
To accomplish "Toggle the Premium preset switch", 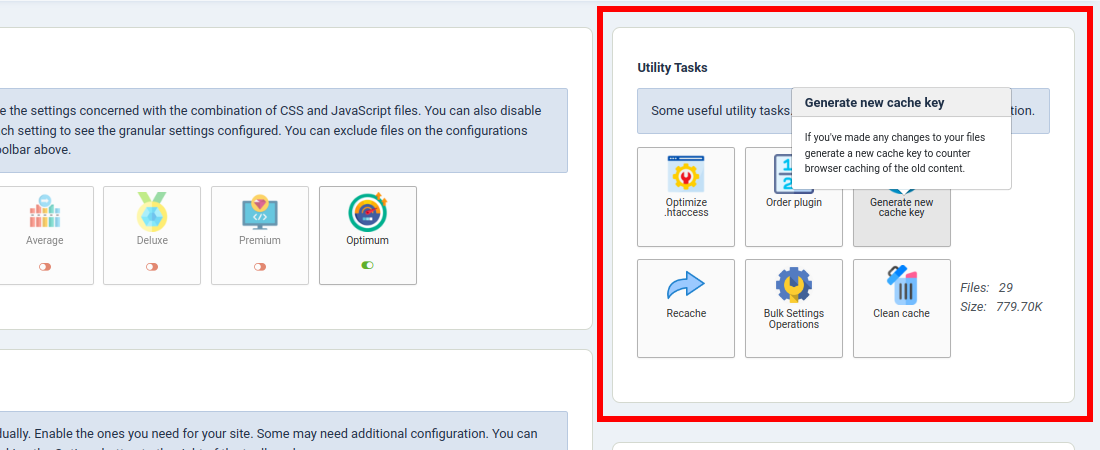I will tap(260, 267).
